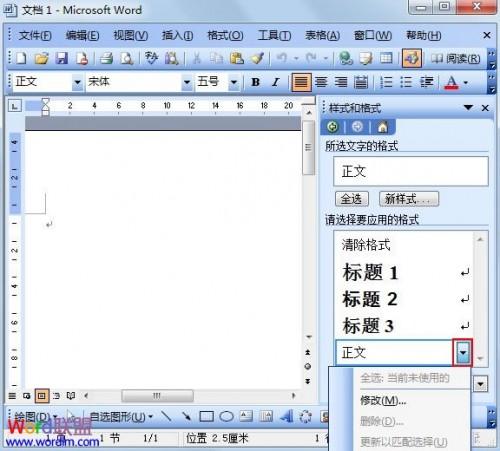The image size is (500, 451).
Task: Select Rectangle drawing tool
Action: click(206, 416)
